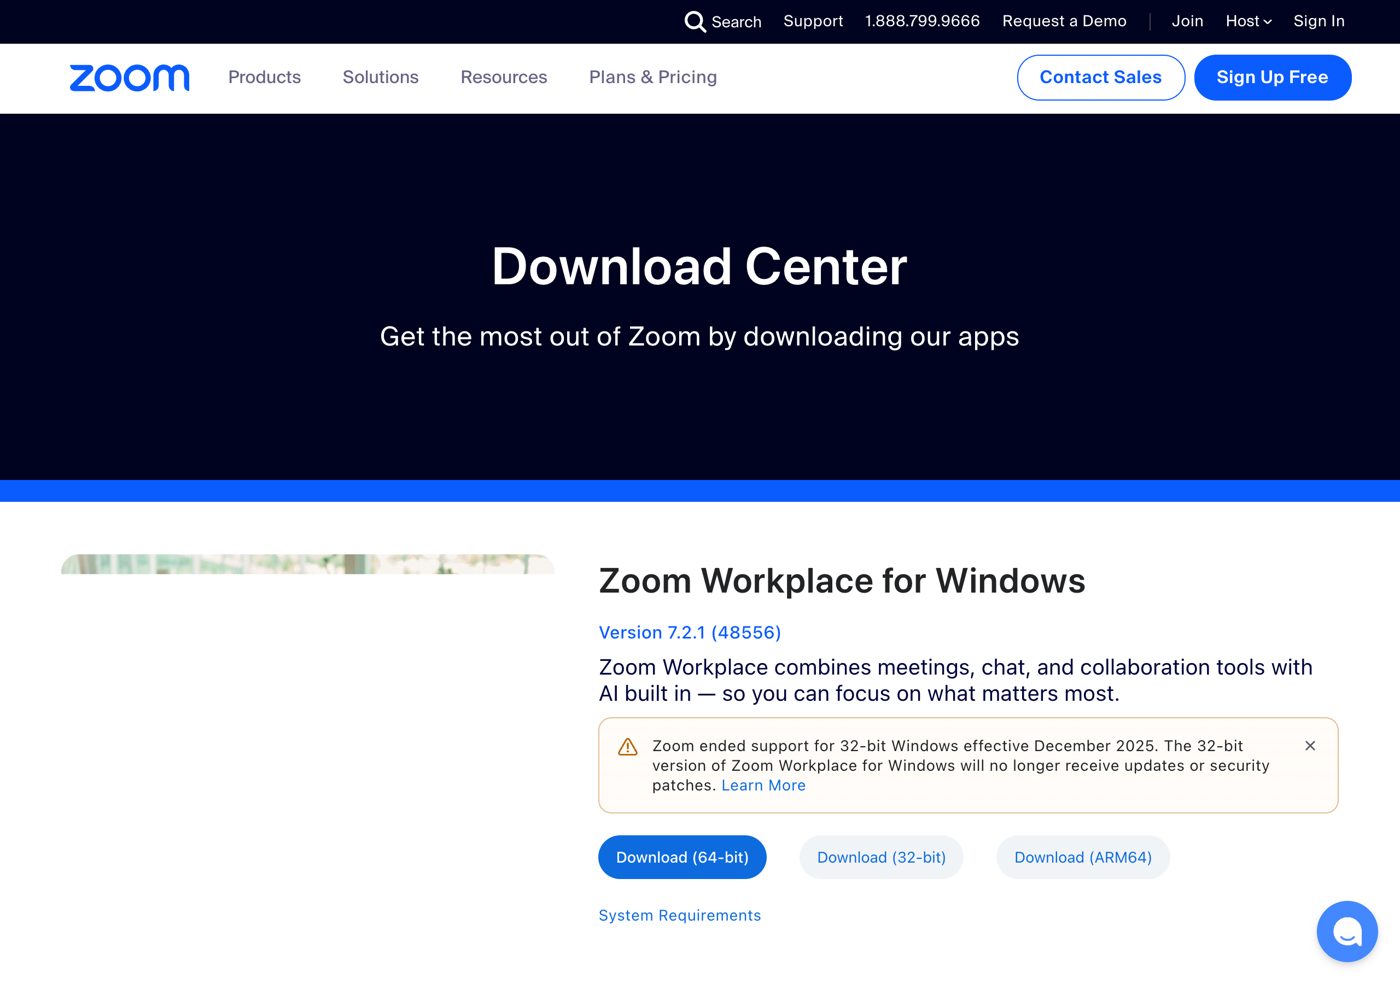Open the Products menu
1400x984 pixels.
264,77
